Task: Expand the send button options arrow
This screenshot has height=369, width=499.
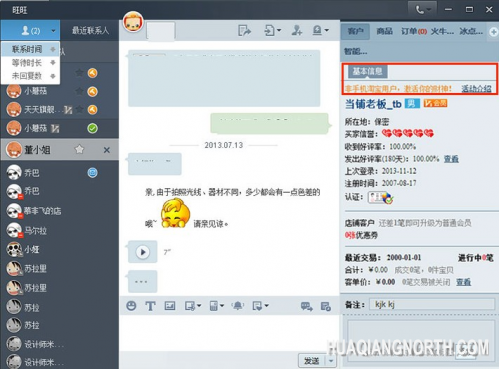Action: click(x=331, y=361)
